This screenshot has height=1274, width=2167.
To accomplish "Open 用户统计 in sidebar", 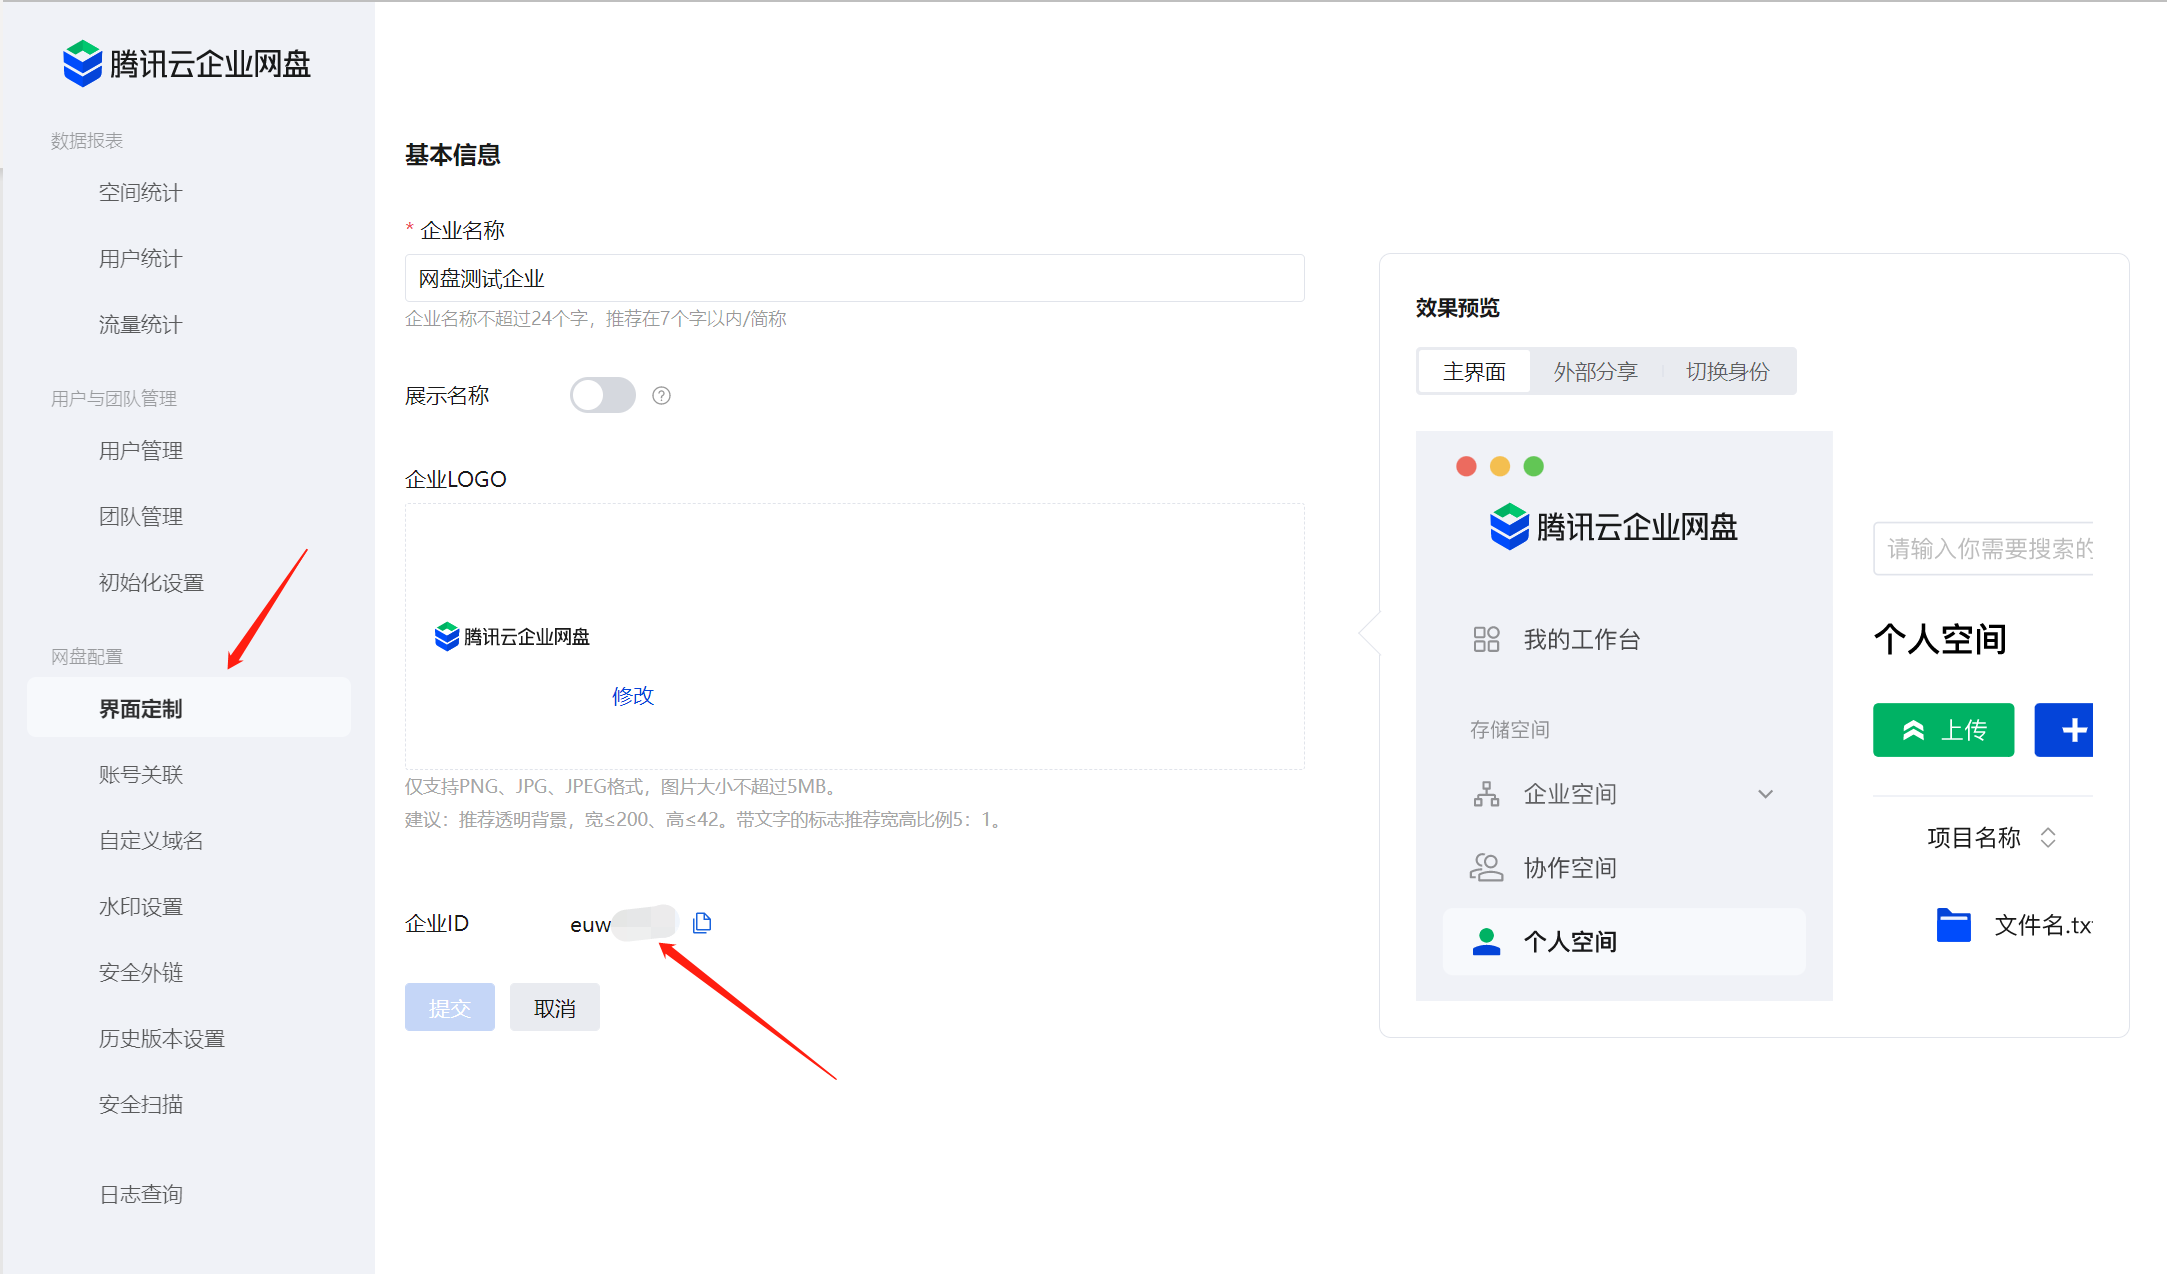I will [x=140, y=259].
